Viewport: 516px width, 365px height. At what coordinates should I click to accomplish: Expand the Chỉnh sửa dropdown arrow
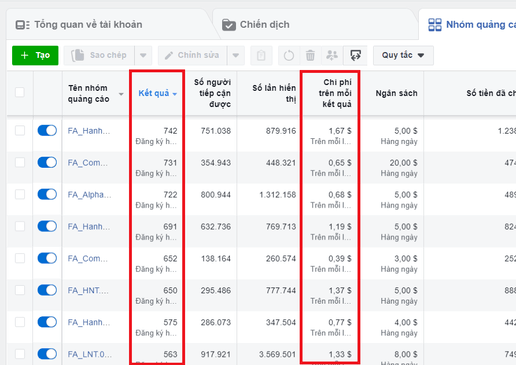pos(236,55)
